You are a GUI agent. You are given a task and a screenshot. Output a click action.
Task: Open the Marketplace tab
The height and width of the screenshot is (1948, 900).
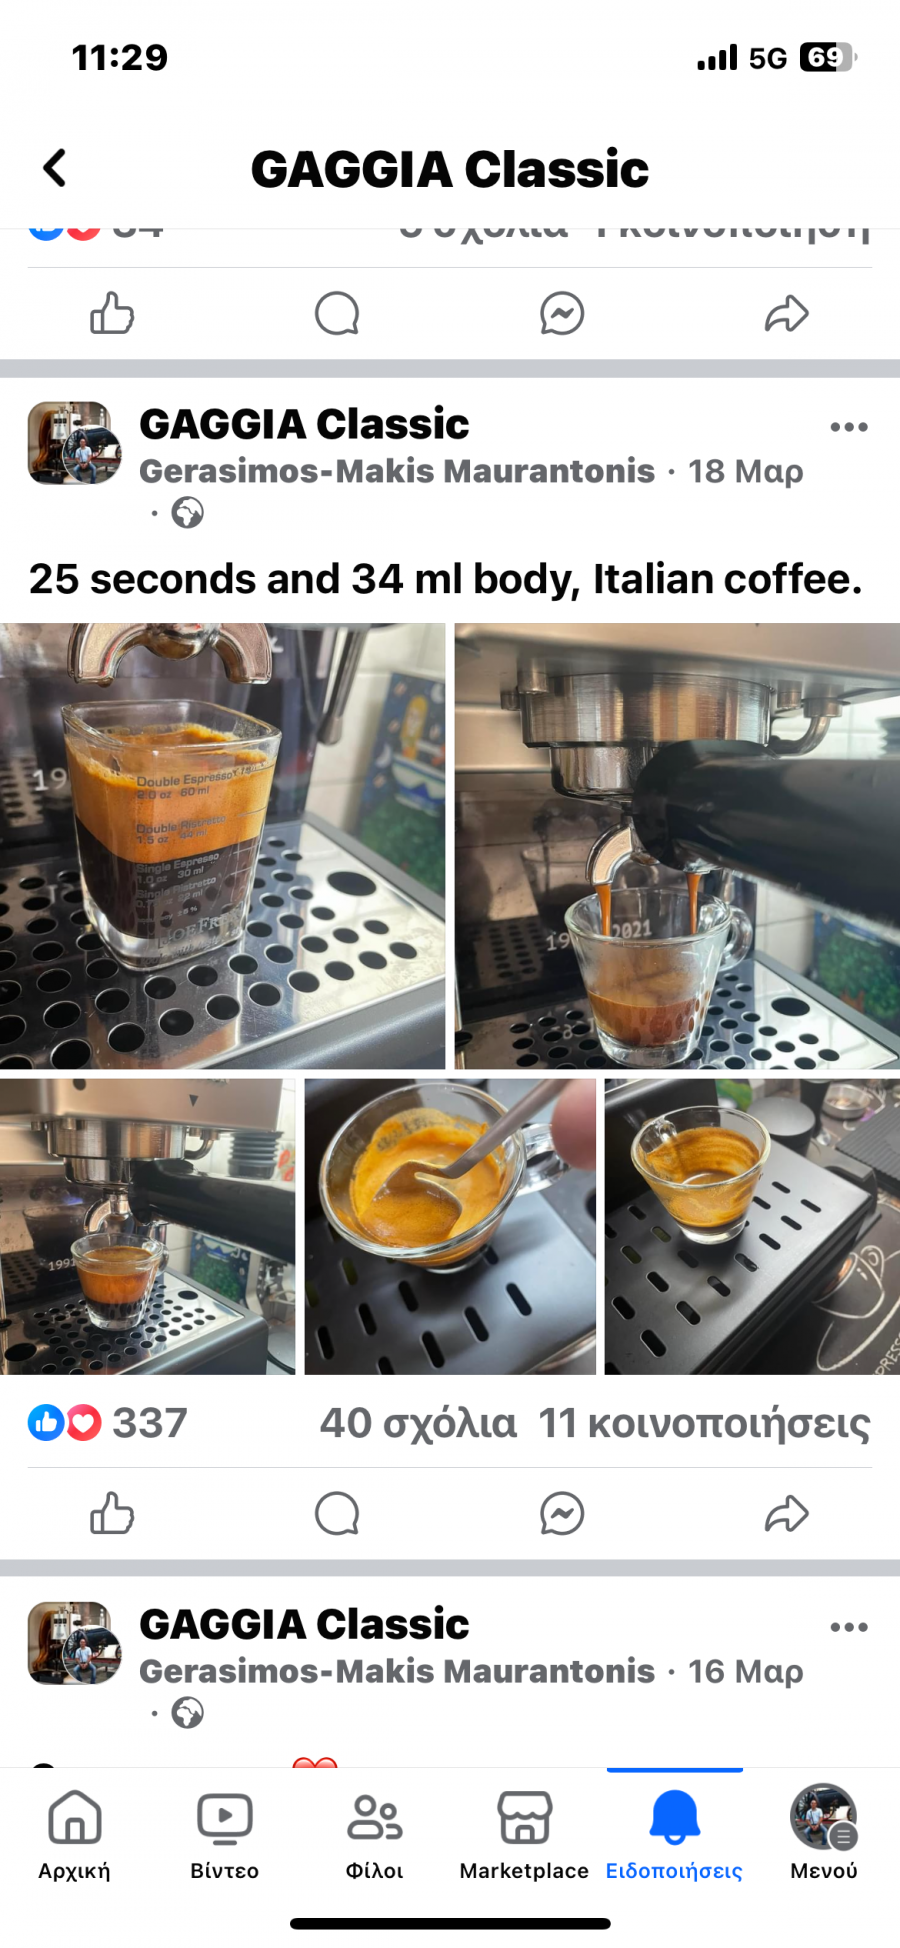pyautogui.click(x=524, y=1835)
